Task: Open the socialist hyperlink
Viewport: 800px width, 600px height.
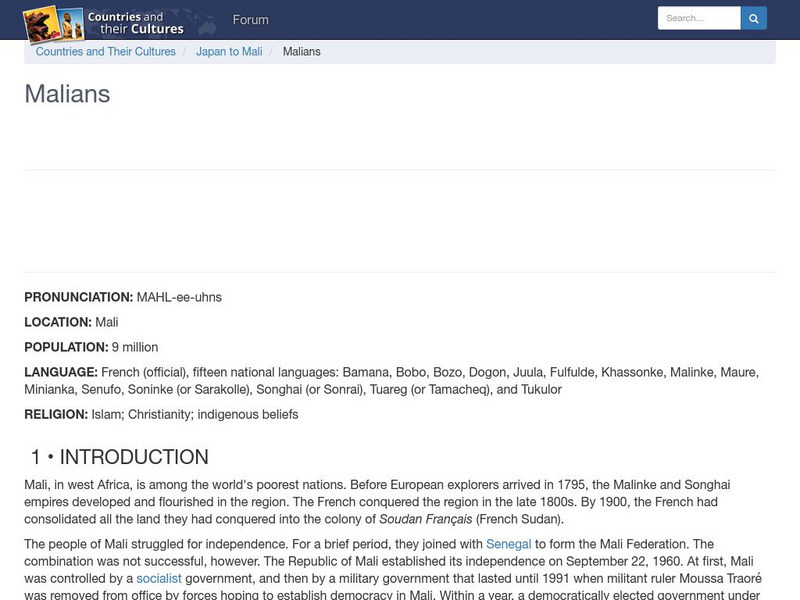Action: (159, 579)
